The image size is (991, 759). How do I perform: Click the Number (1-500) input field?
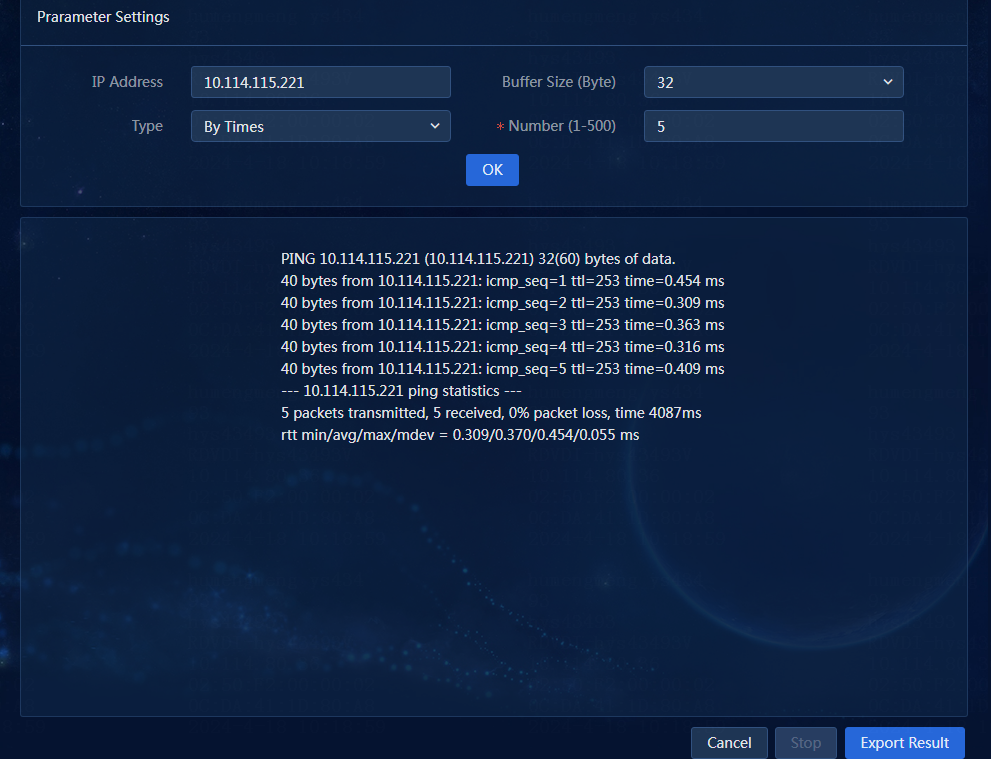tap(774, 126)
